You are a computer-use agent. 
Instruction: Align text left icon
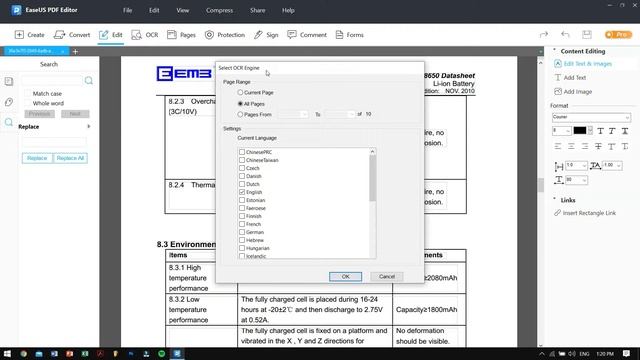coord(558,146)
